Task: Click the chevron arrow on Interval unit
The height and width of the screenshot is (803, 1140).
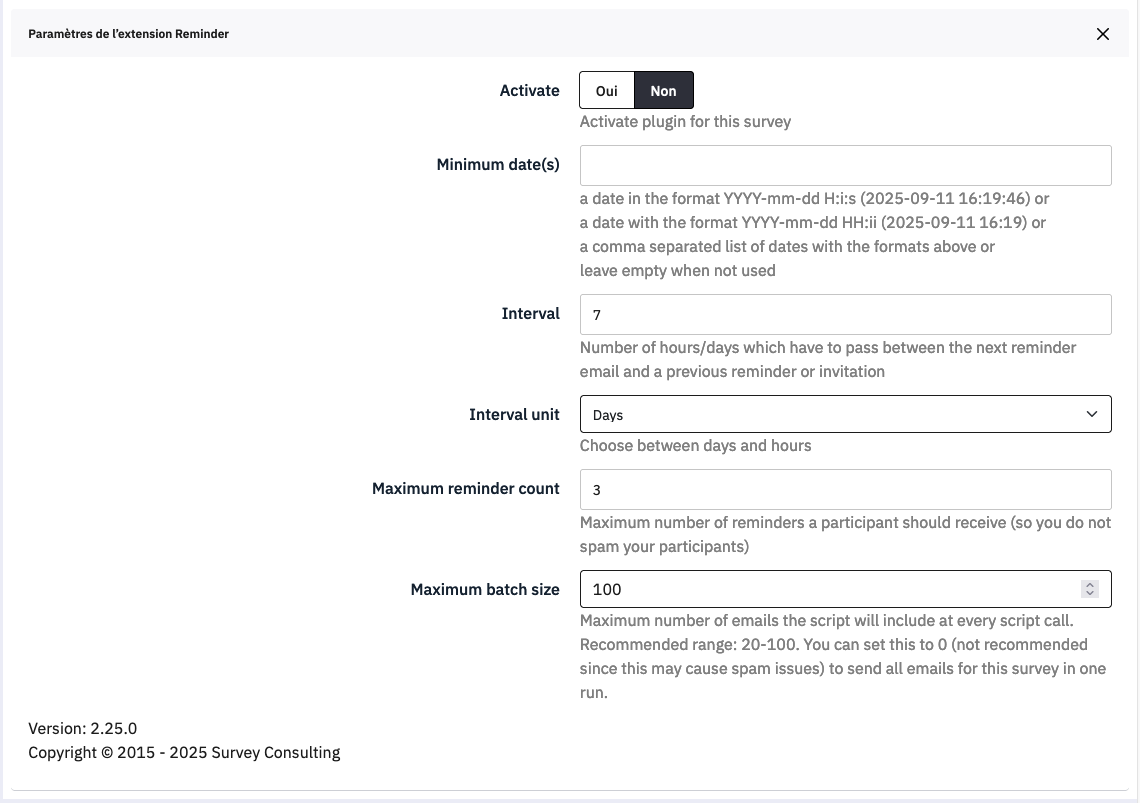Action: pos(1092,414)
